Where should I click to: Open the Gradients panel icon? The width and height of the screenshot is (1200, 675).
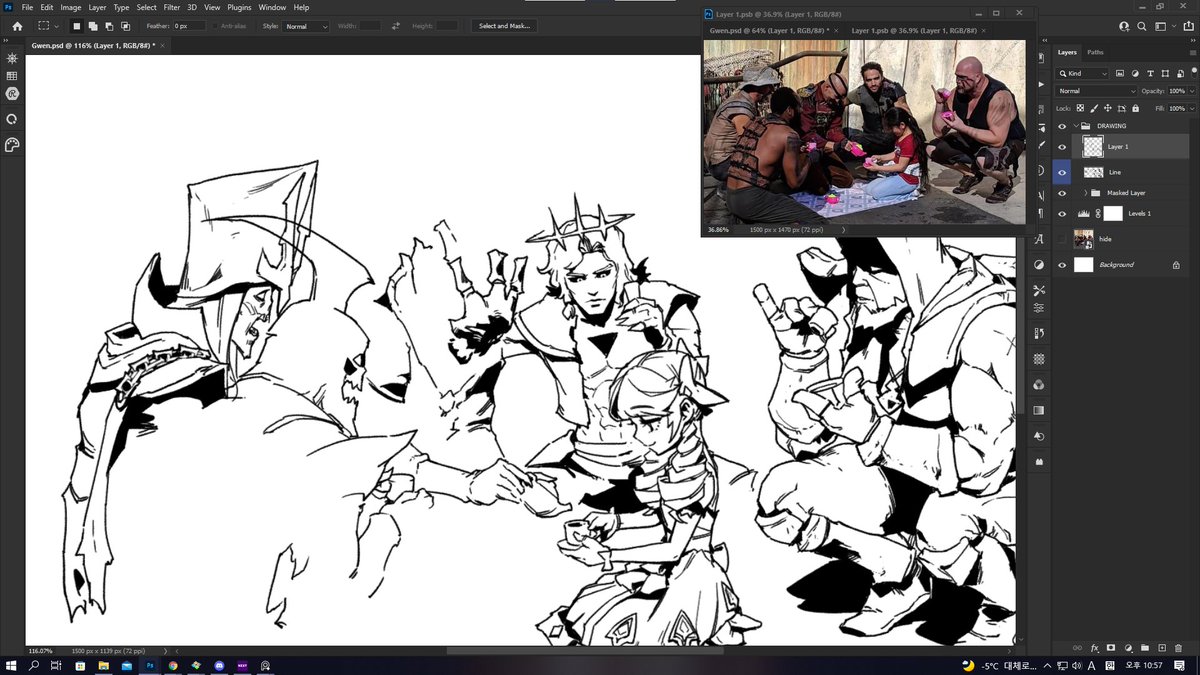point(1039,410)
